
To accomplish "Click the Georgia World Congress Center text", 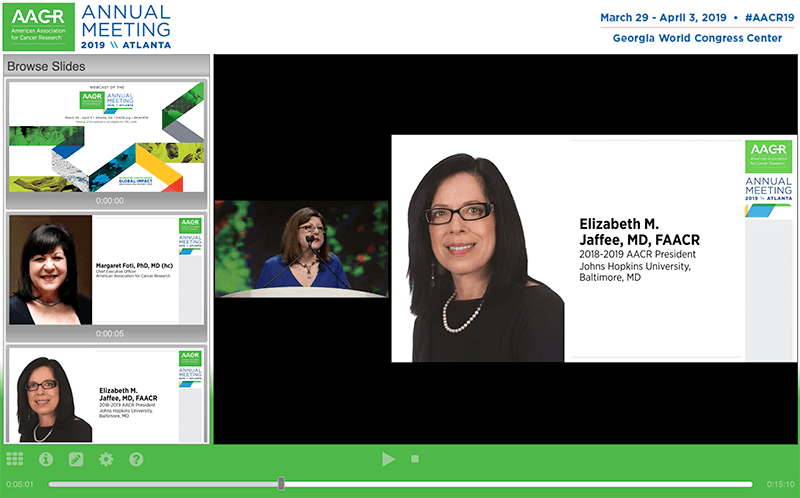I will (697, 38).
